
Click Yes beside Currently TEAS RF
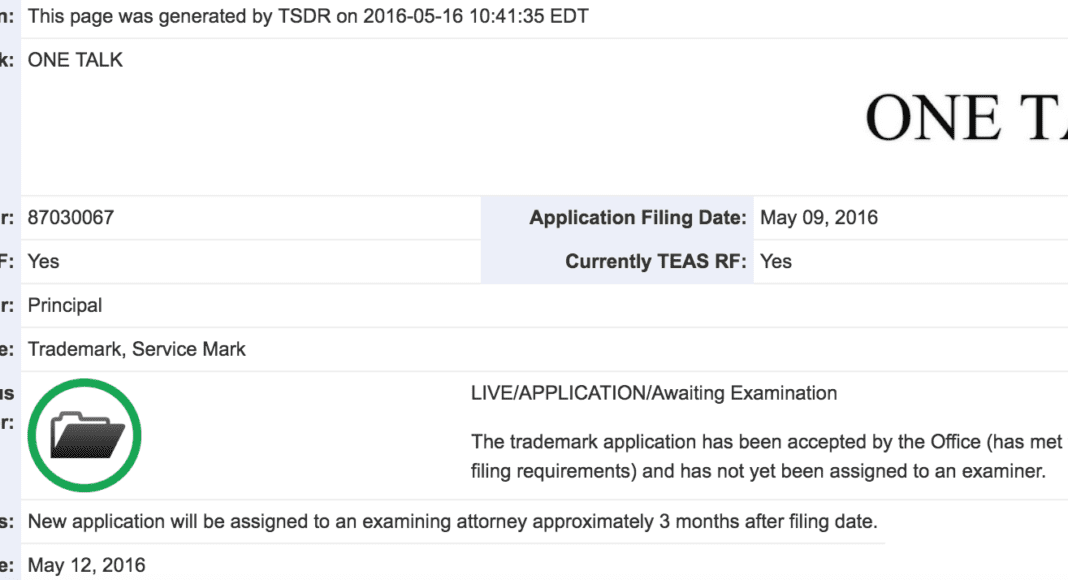pos(776,261)
